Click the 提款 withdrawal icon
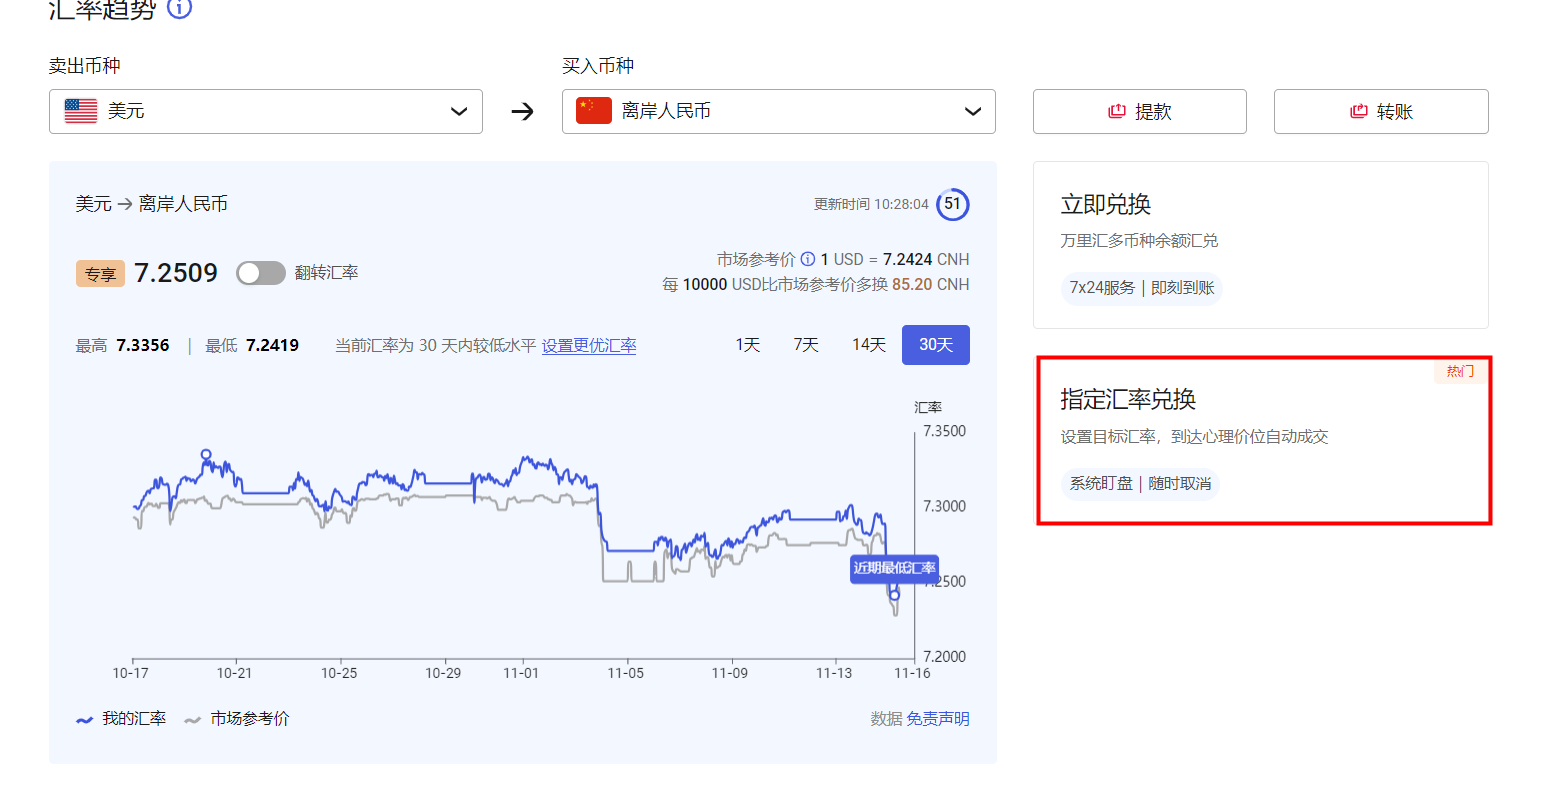Screen dimensions: 1558x795 pyautogui.click(x=1117, y=111)
